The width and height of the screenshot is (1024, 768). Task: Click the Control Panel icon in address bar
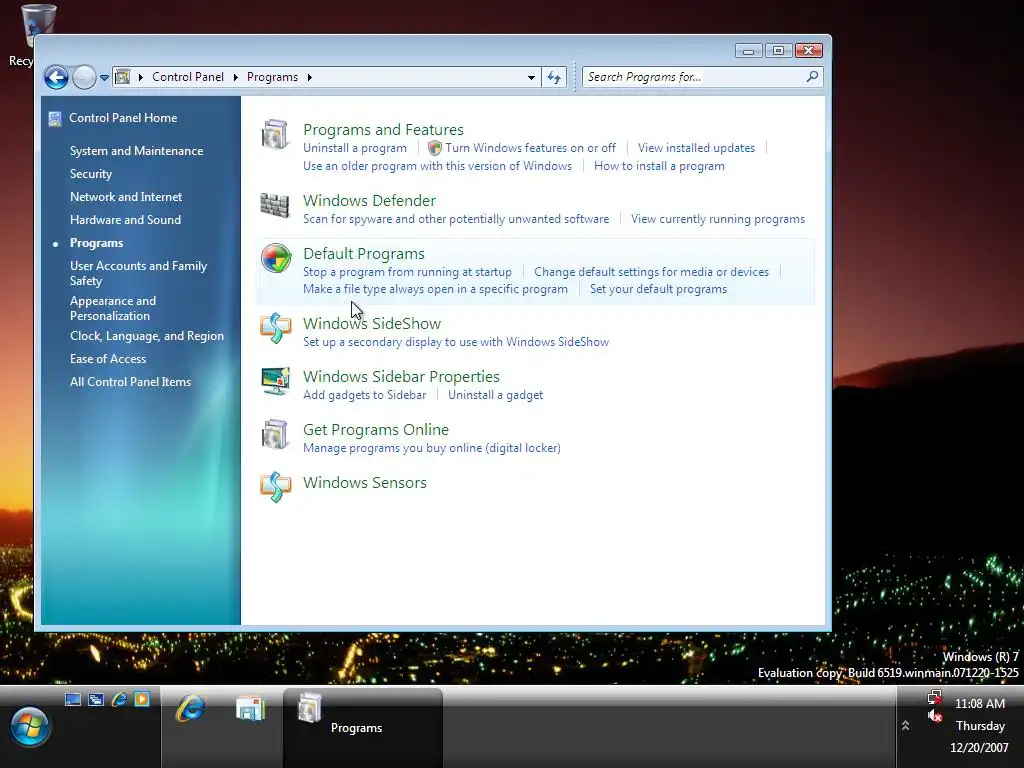click(122, 77)
